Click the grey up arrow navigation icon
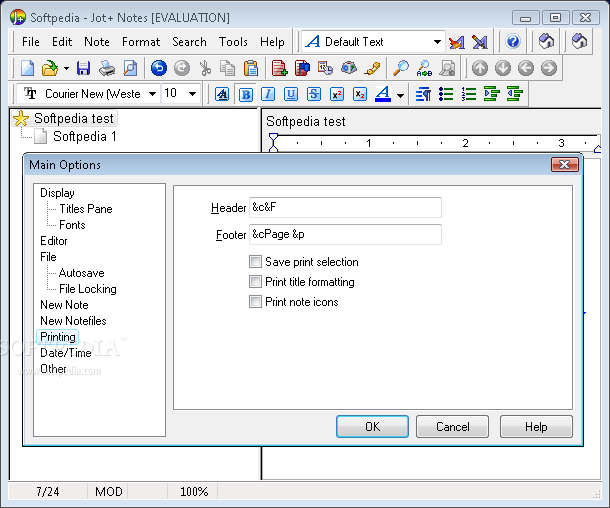Screen dimensions: 610x508 coord(480,68)
